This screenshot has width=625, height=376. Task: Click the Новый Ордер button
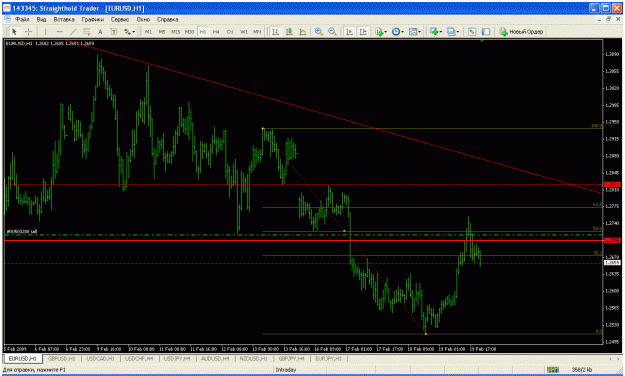pos(521,32)
